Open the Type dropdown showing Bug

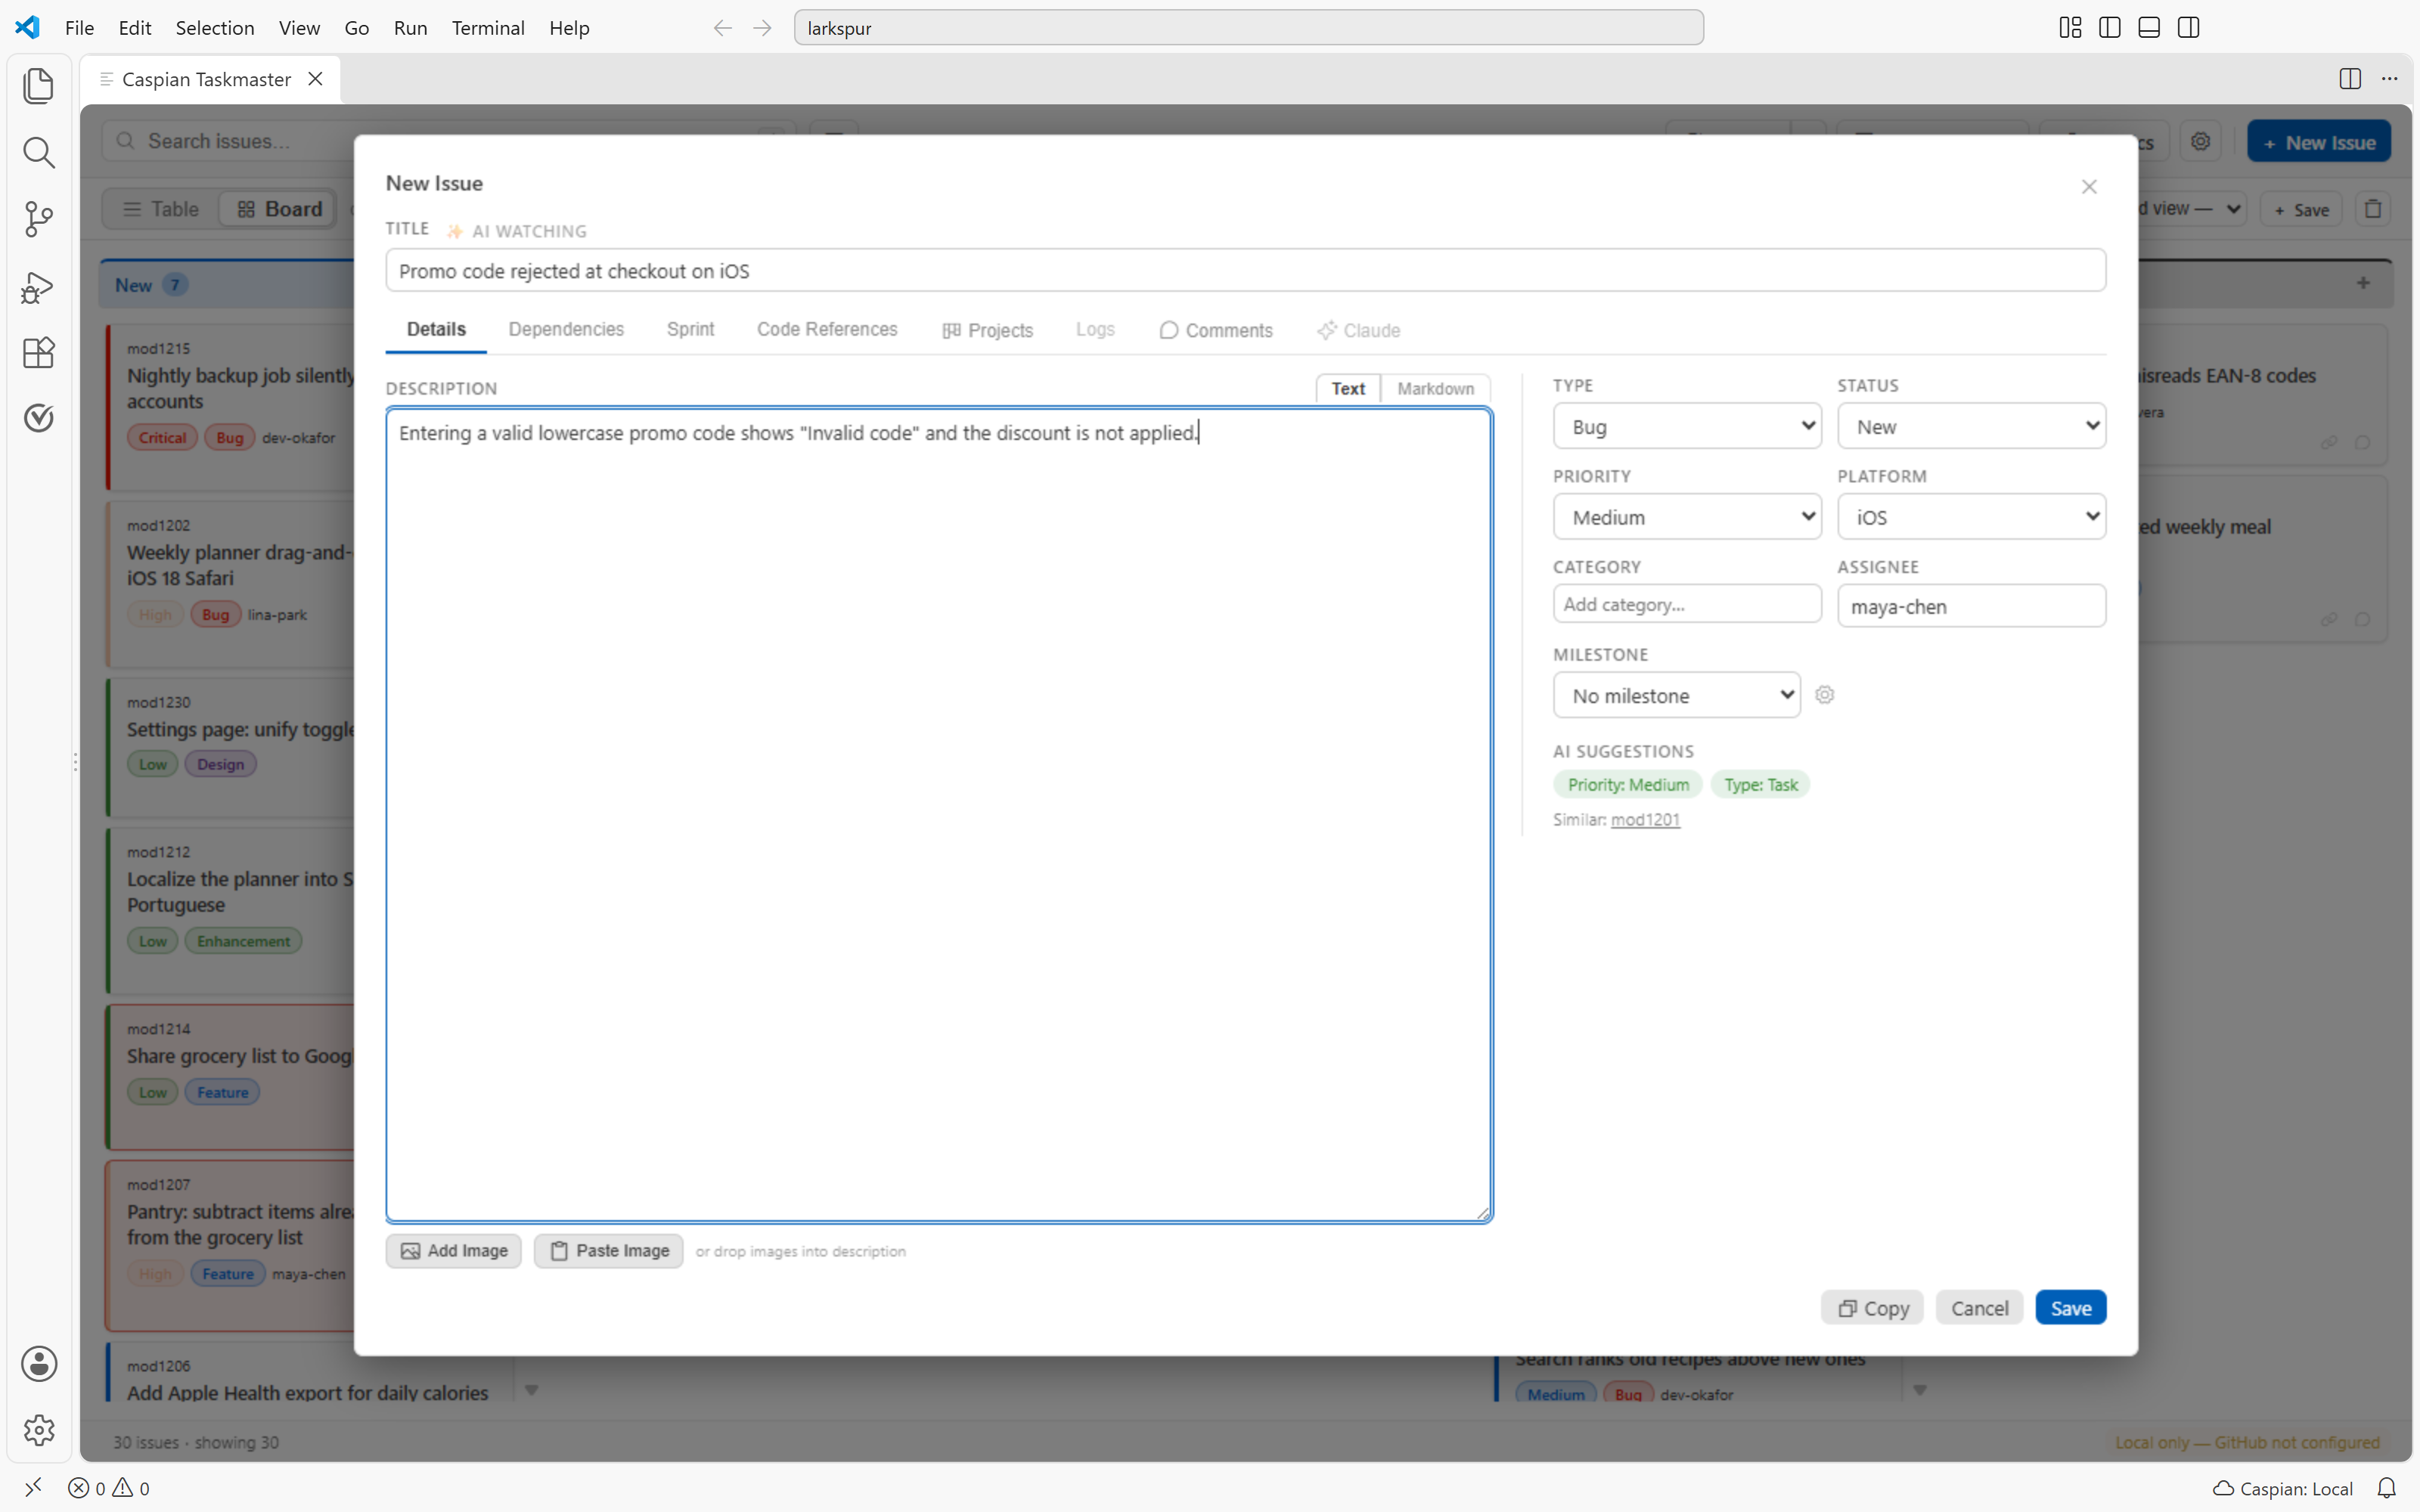1687,427
